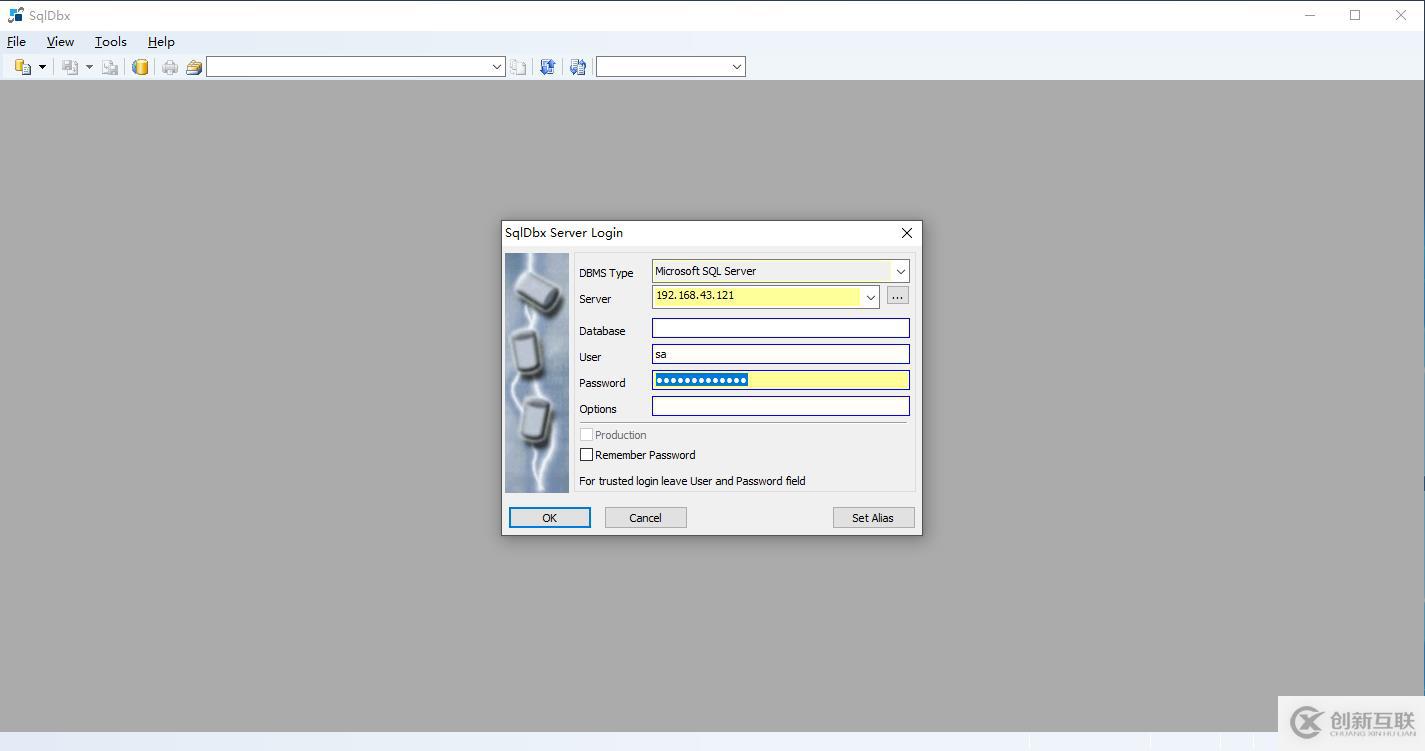Click into the Database field

[781, 328]
